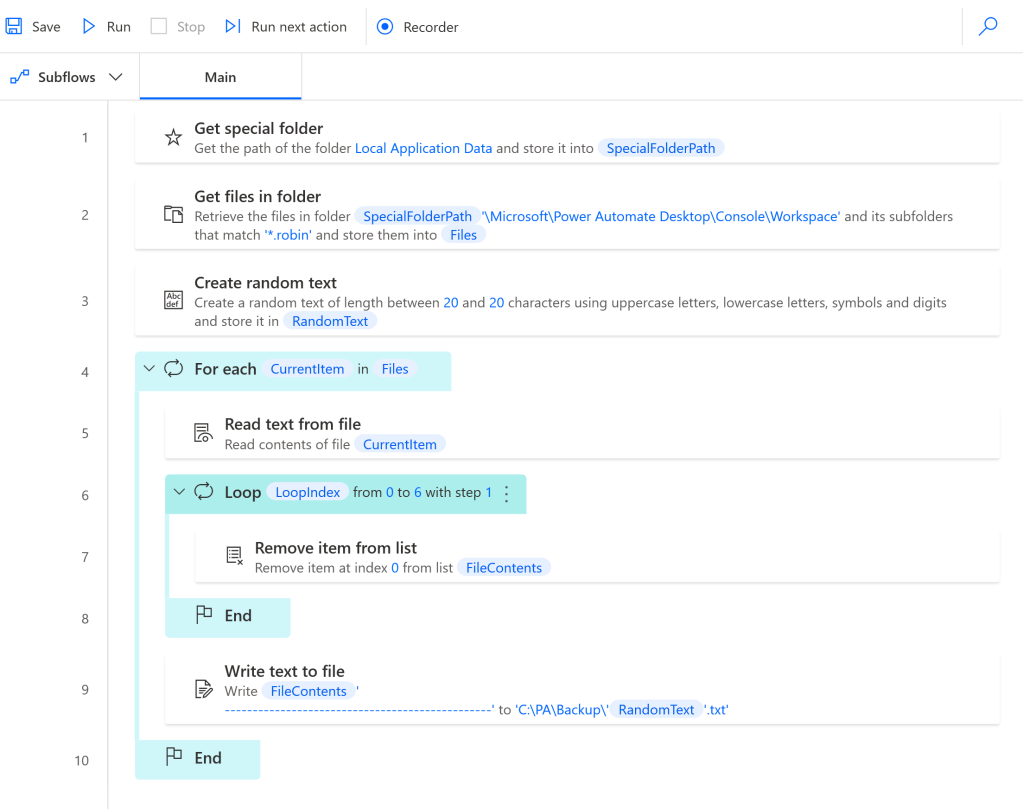Click the Write text to file icon
The height and width of the screenshot is (809, 1023).
[x=203, y=689]
